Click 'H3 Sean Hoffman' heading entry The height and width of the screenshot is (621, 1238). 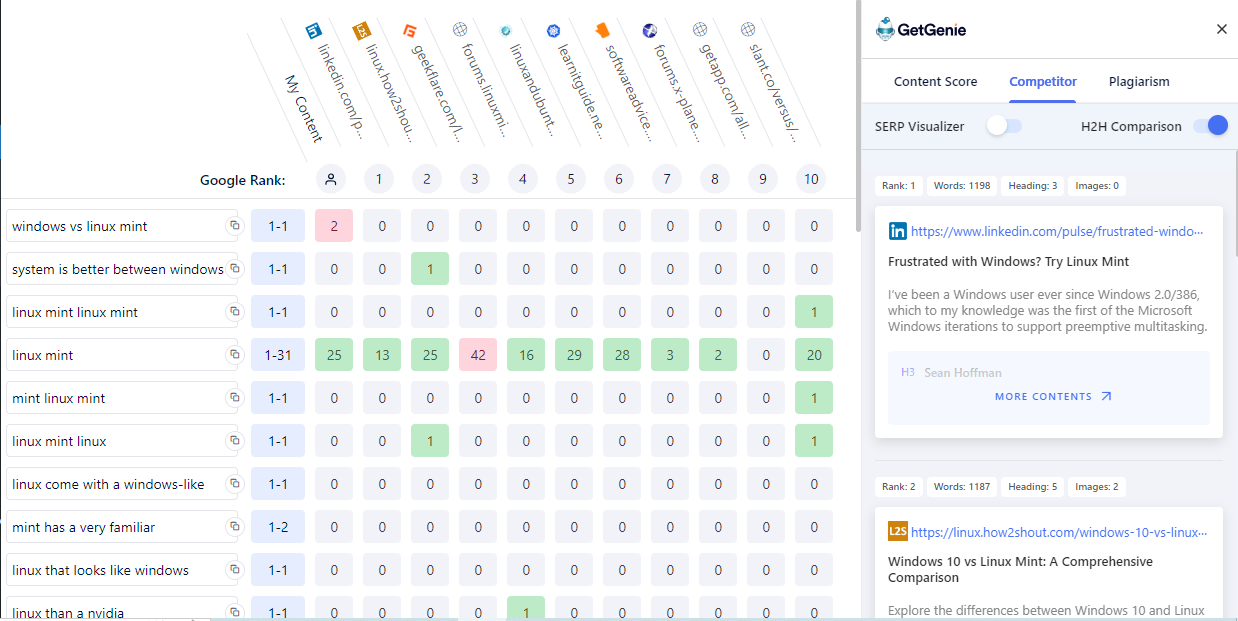coord(951,373)
